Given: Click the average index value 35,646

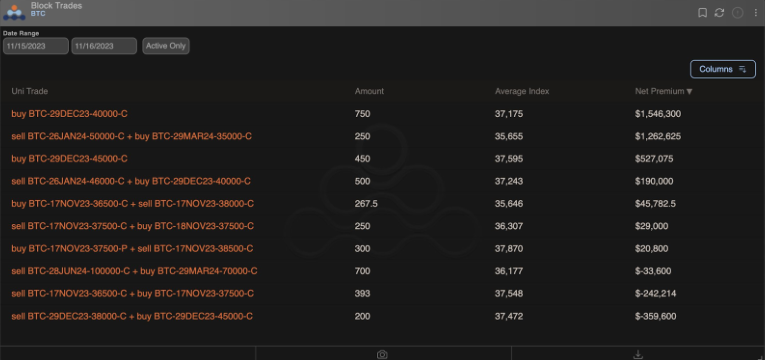Looking at the screenshot, I should 509,203.
